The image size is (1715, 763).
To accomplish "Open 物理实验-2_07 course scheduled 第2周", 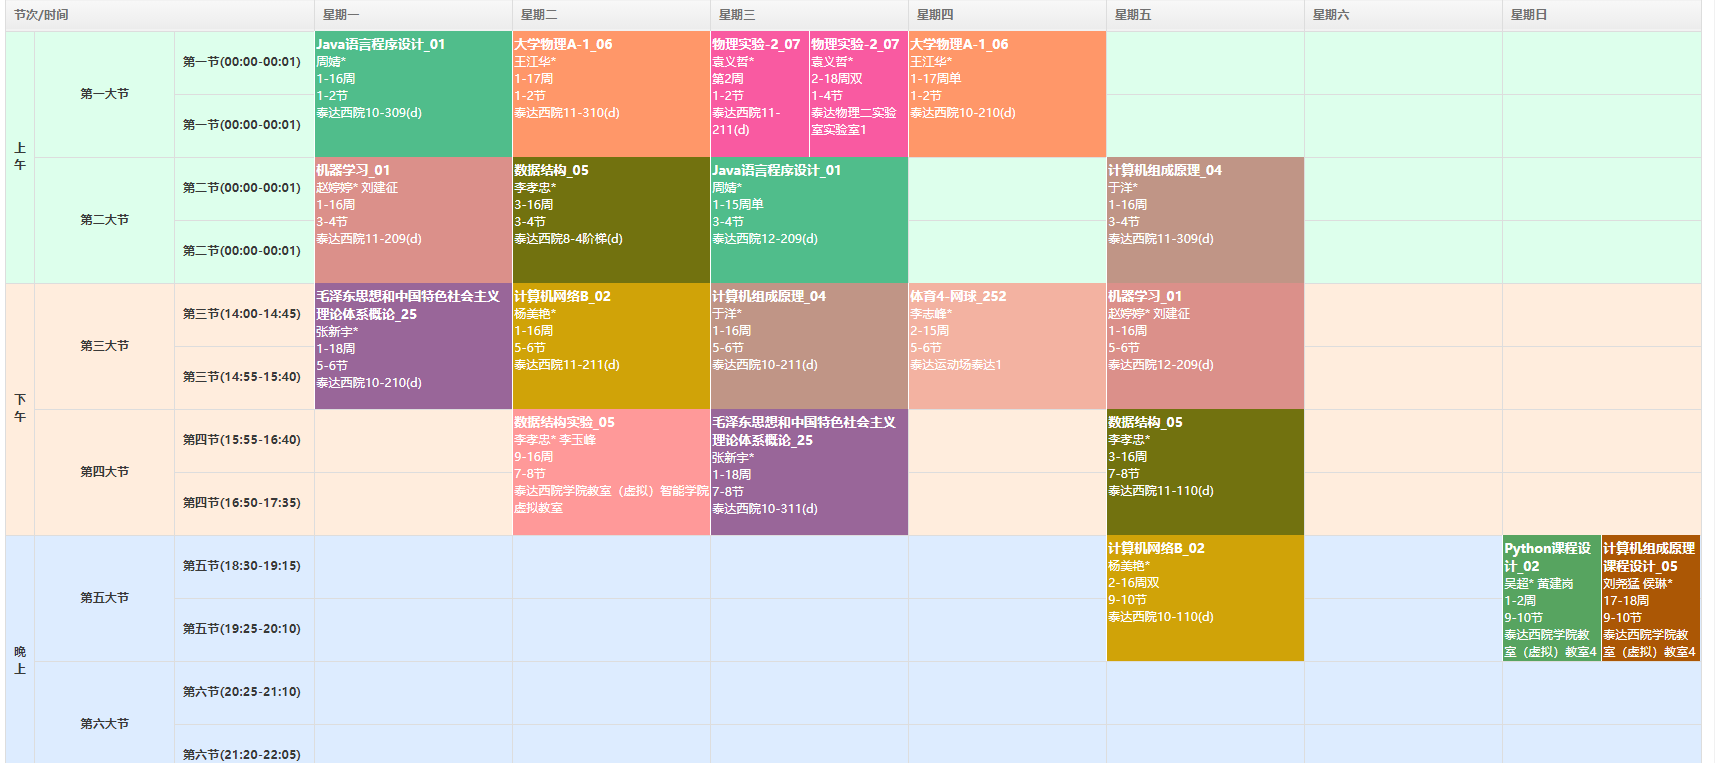I will click(759, 94).
